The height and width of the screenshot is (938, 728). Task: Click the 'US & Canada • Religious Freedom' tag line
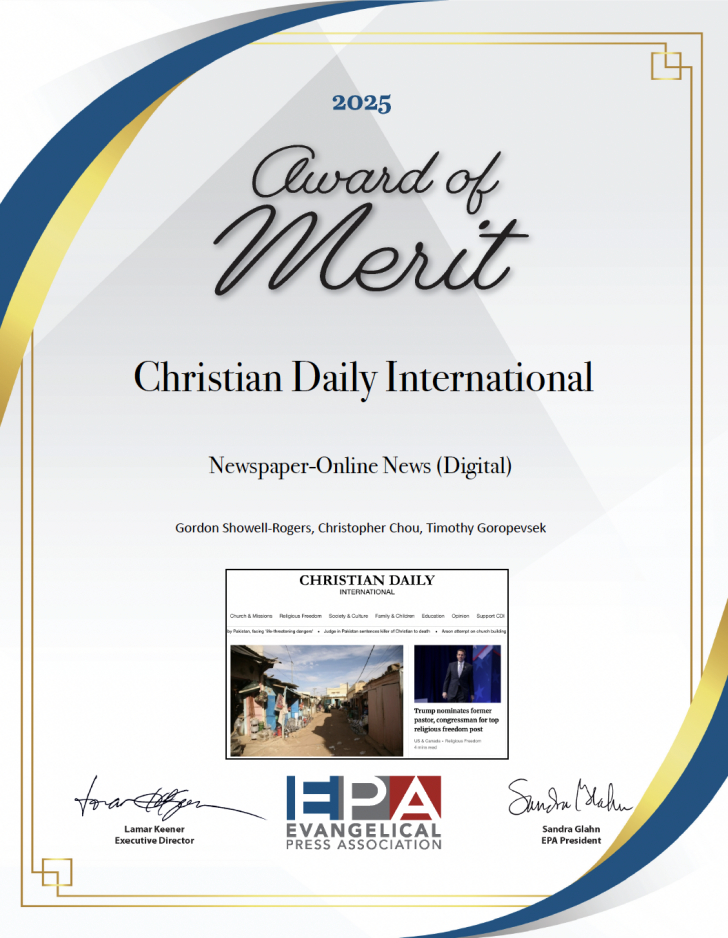pos(447,741)
